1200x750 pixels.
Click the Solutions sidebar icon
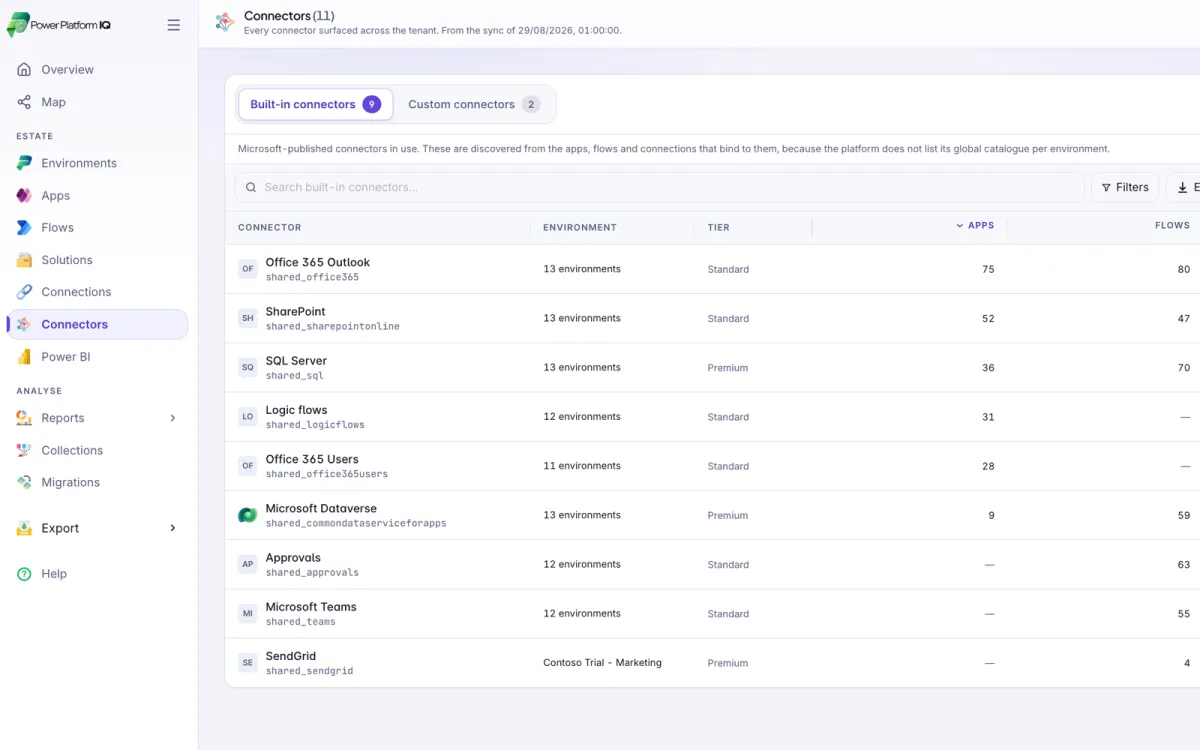point(24,260)
